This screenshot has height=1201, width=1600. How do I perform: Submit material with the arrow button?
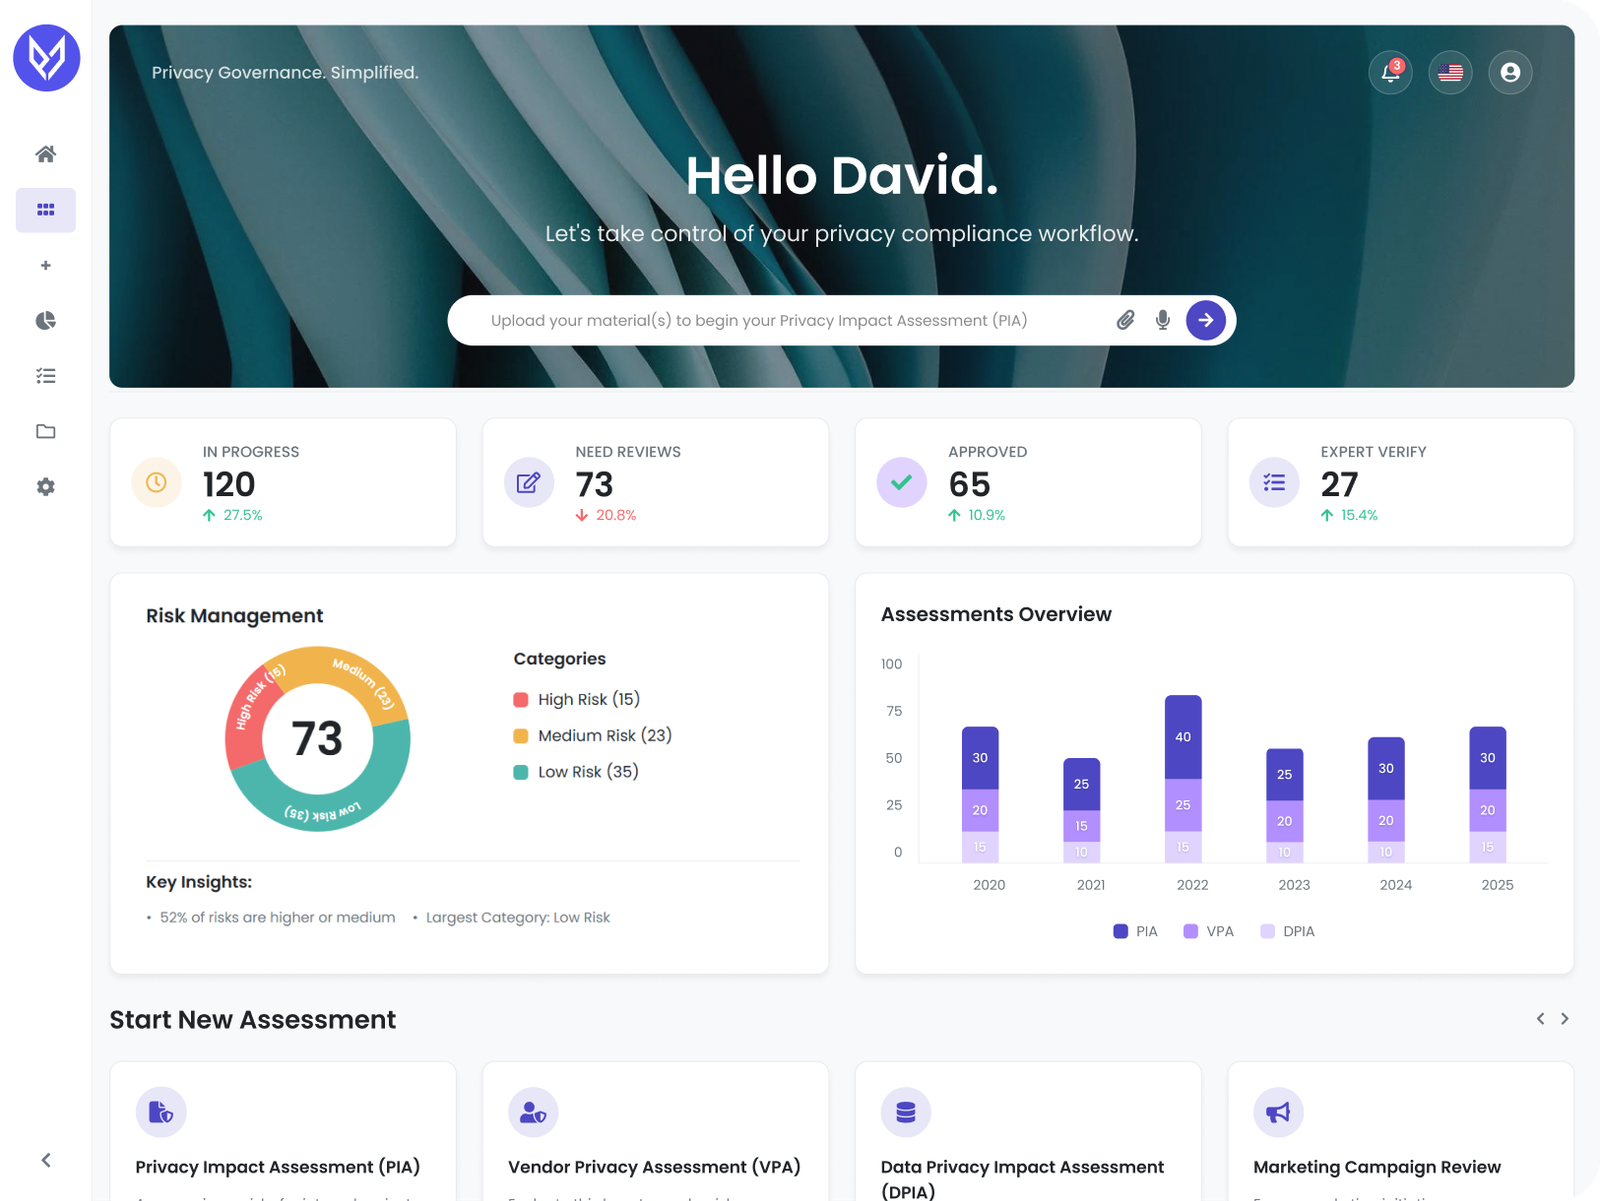point(1206,320)
